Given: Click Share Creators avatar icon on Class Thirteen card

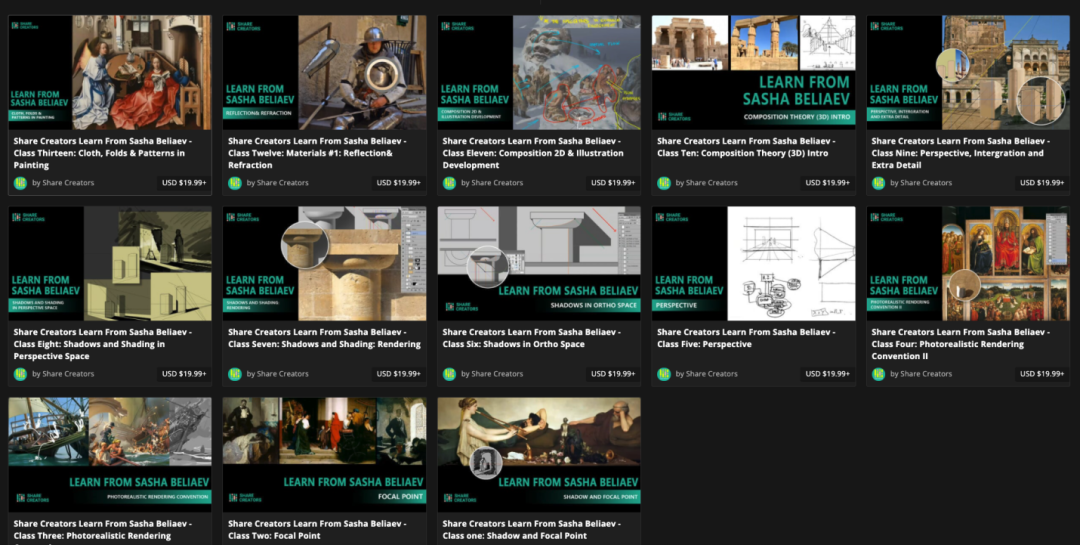Looking at the screenshot, I should click(20, 183).
